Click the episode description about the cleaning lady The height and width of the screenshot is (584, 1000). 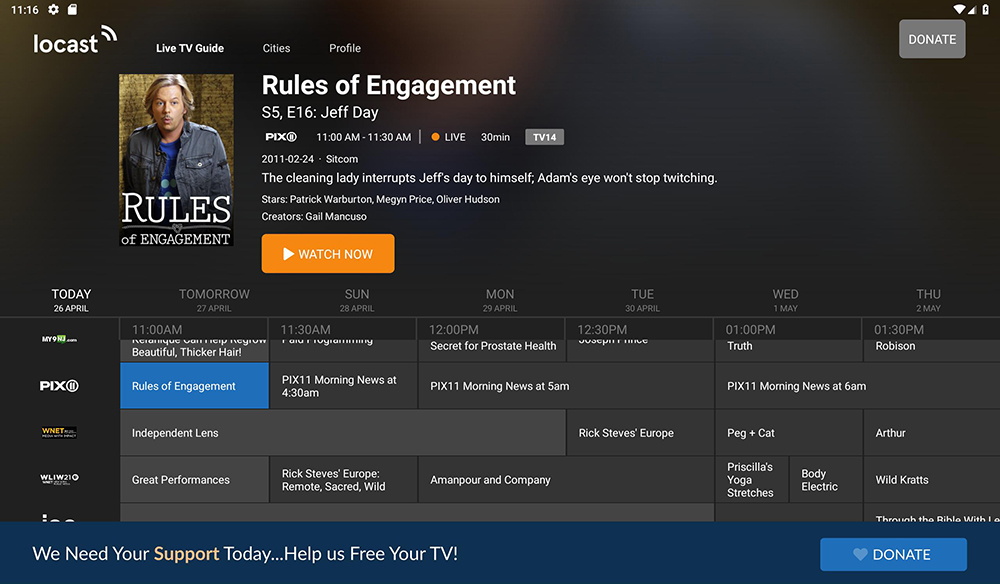coord(489,178)
